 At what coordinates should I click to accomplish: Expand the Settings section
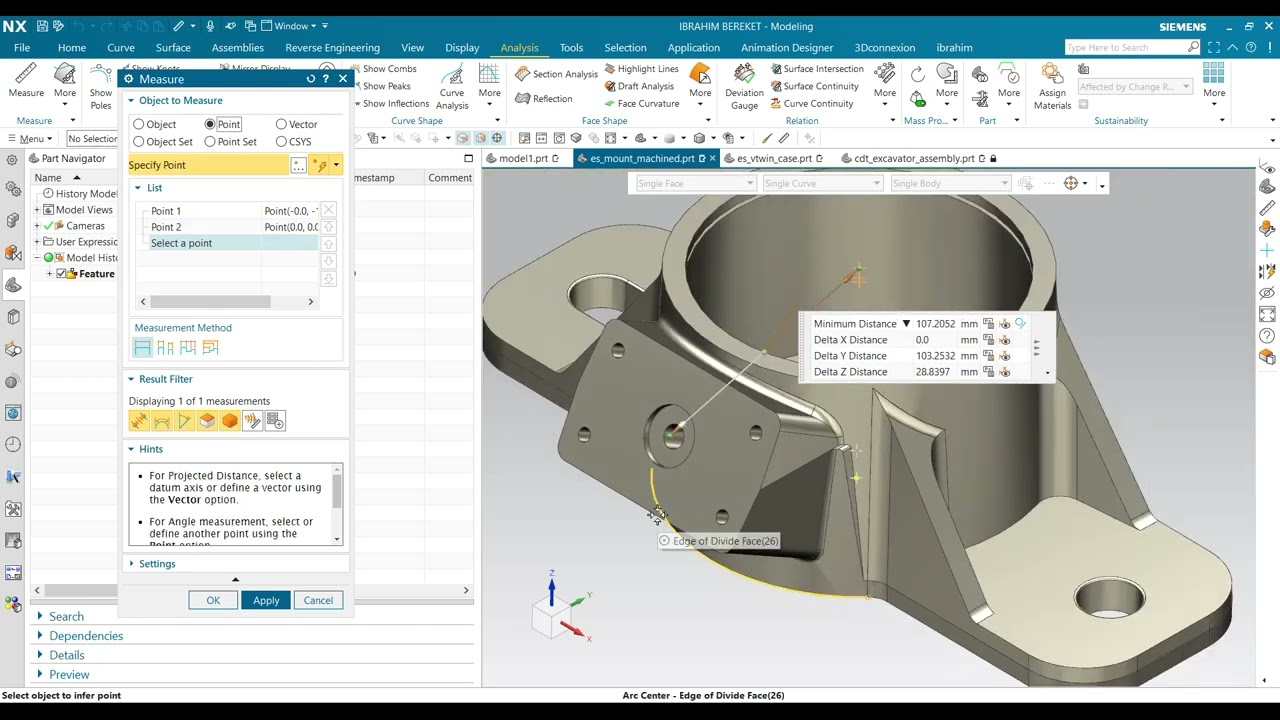pos(131,564)
